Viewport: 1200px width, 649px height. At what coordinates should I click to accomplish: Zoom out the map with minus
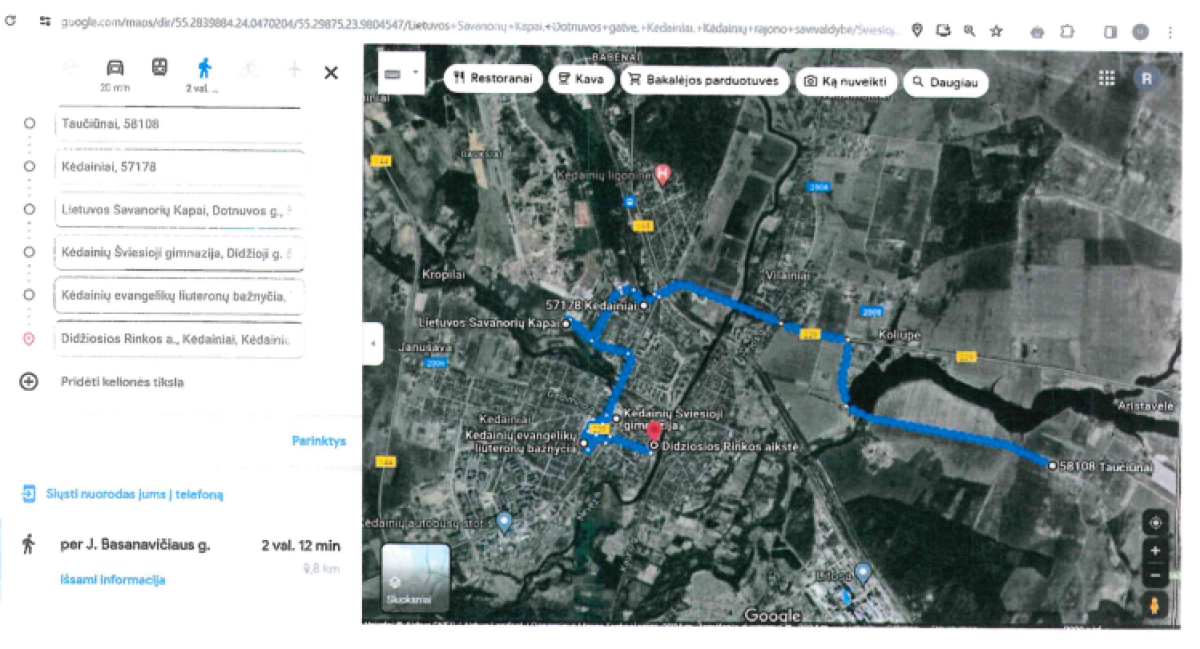[1155, 575]
